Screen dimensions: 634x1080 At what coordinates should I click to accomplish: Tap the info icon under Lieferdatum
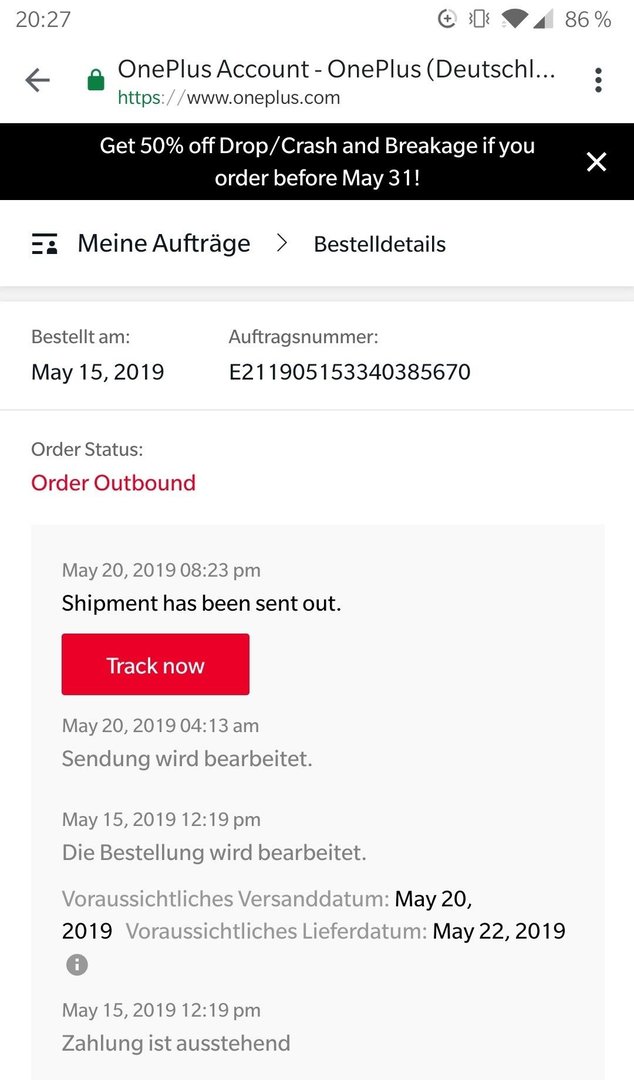coord(77,964)
